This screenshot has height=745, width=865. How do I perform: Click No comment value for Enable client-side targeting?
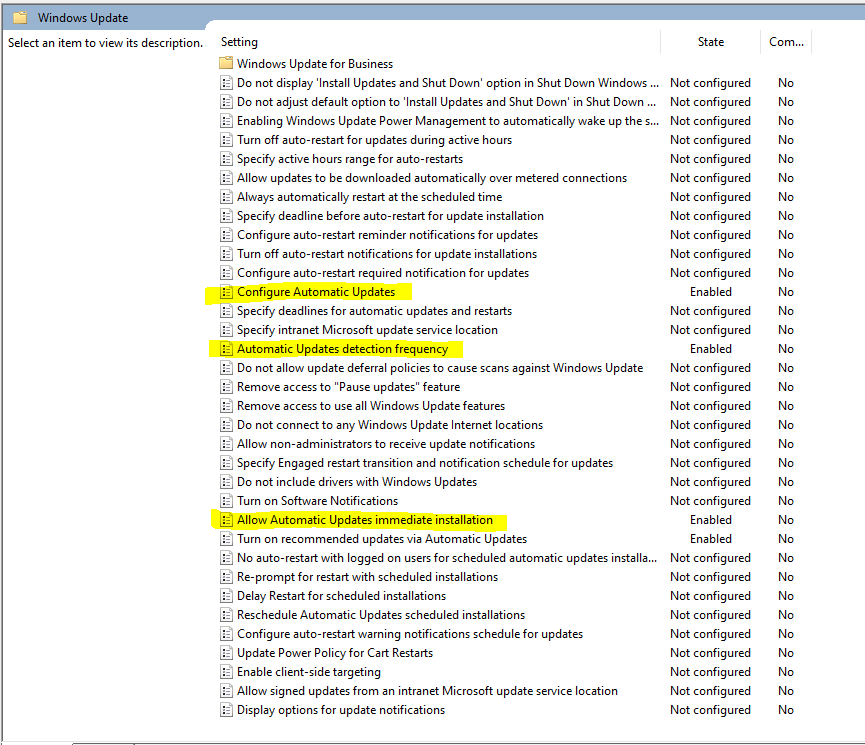pyautogui.click(x=786, y=672)
